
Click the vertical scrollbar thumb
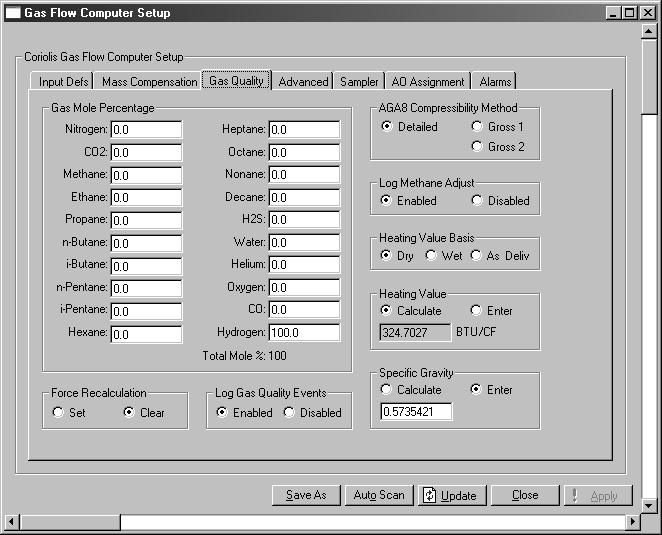pyautogui.click(x=648, y=76)
